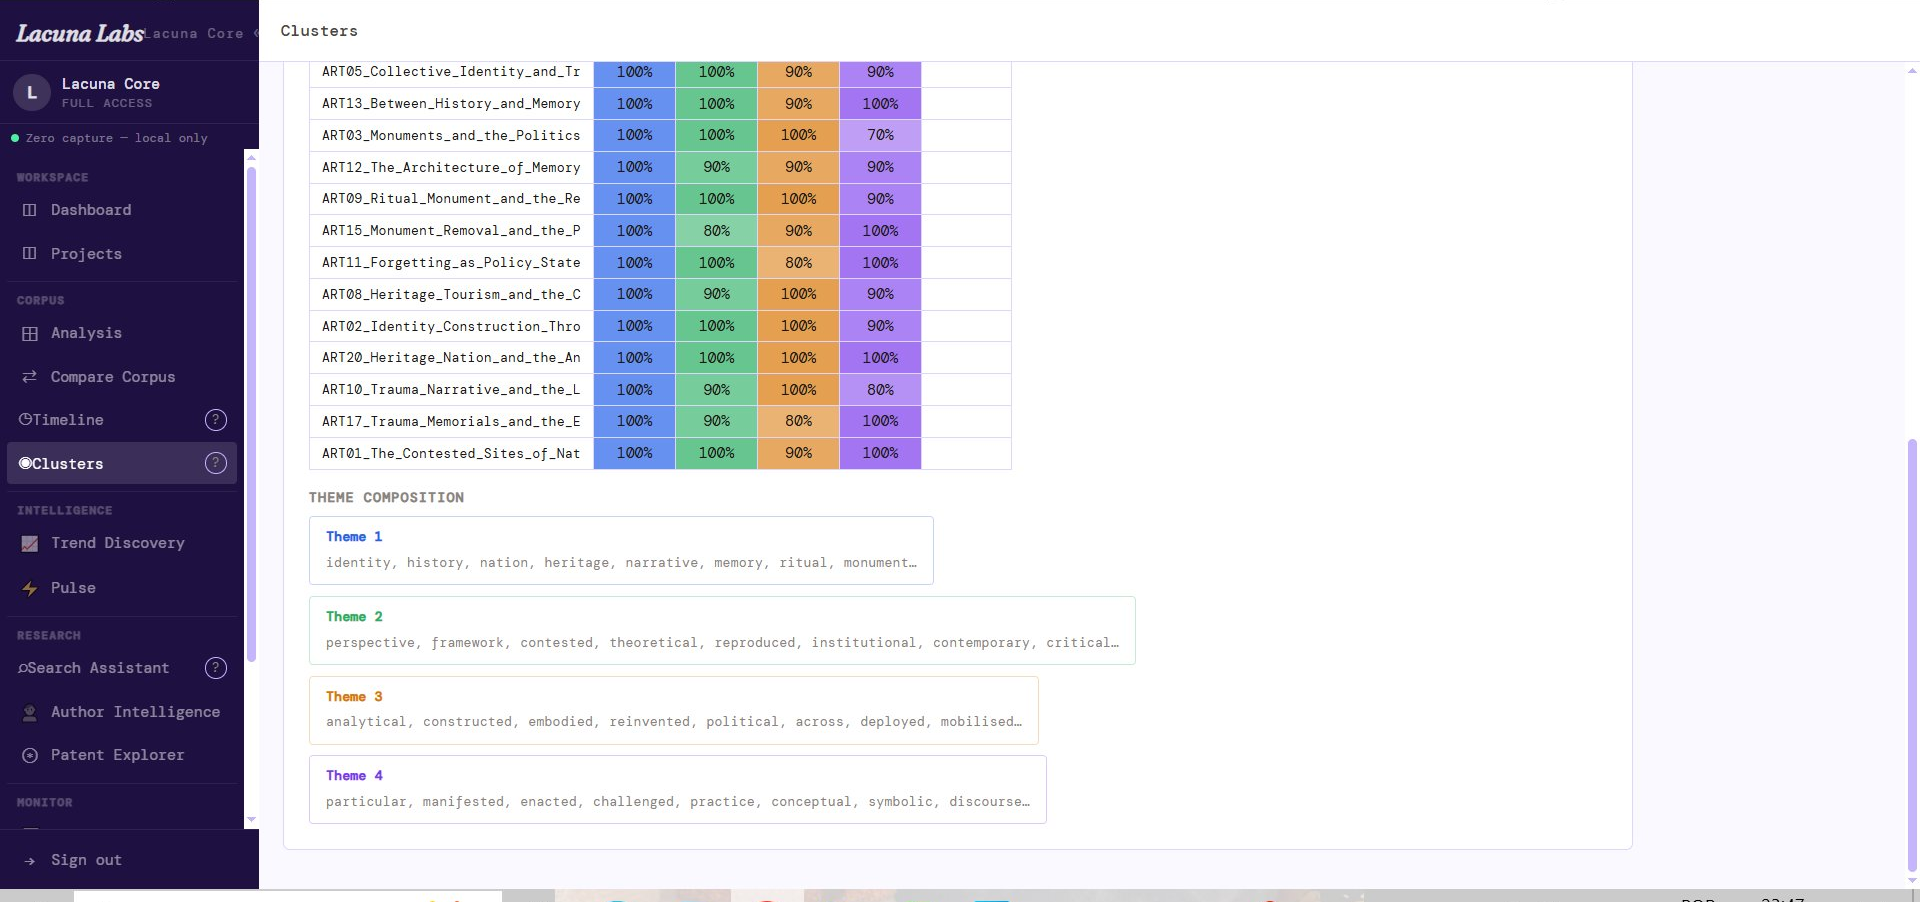This screenshot has height=902, width=1920.
Task: Click purple 80% cell for ART10_Trauma_Narrative
Action: pos(880,390)
